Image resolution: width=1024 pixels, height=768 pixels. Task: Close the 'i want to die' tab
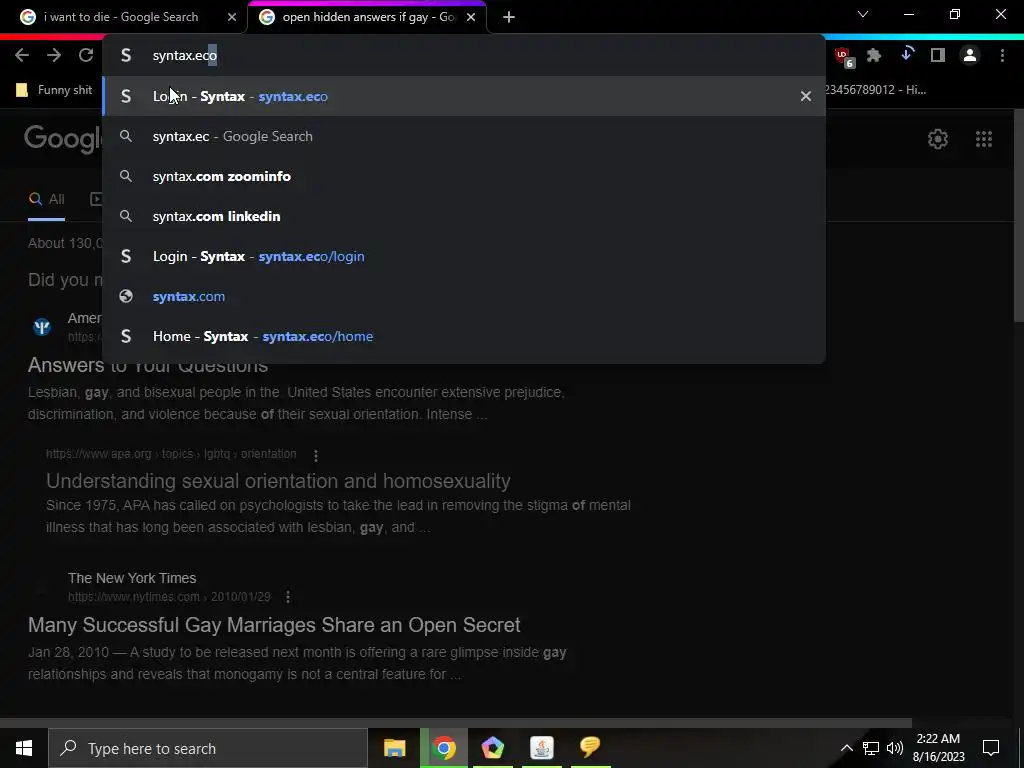232,17
